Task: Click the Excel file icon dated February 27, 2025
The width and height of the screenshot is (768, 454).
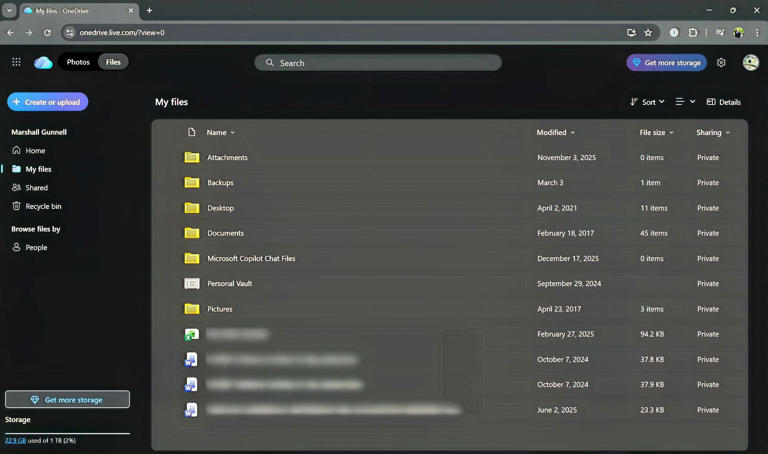Action: coord(192,334)
